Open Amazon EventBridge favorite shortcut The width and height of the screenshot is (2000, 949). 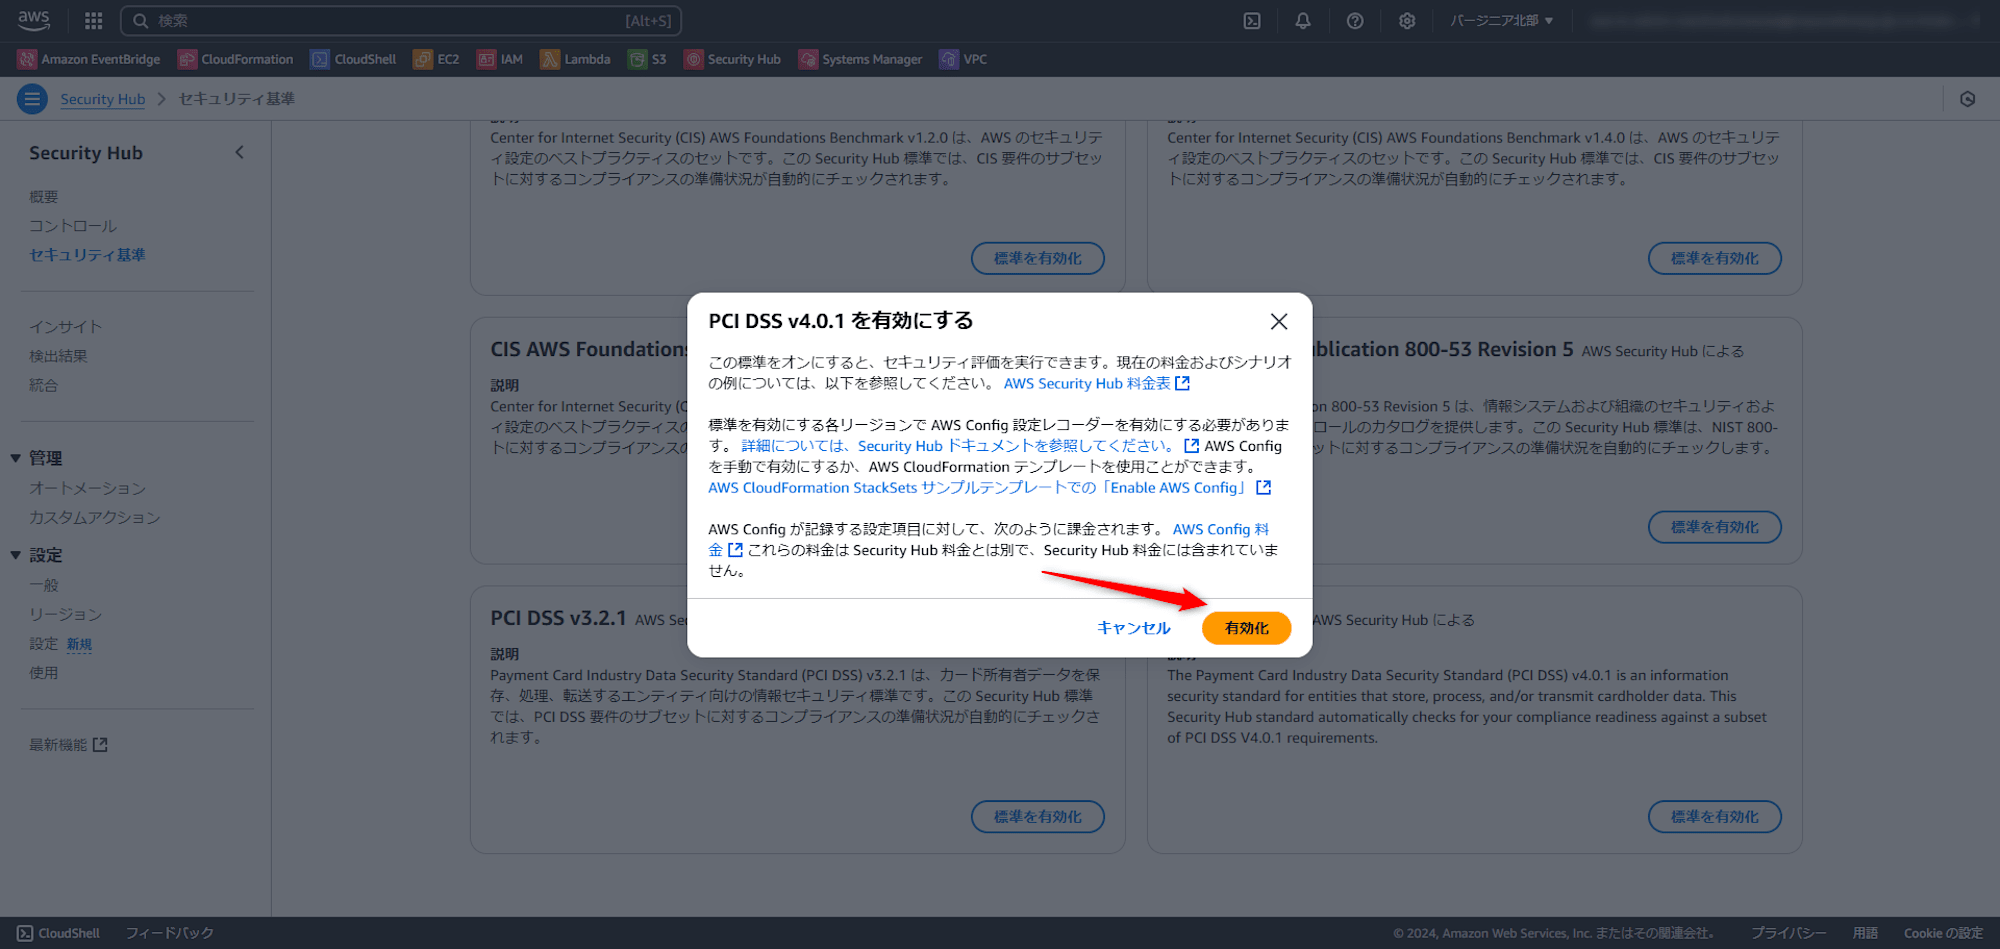pyautogui.click(x=89, y=59)
